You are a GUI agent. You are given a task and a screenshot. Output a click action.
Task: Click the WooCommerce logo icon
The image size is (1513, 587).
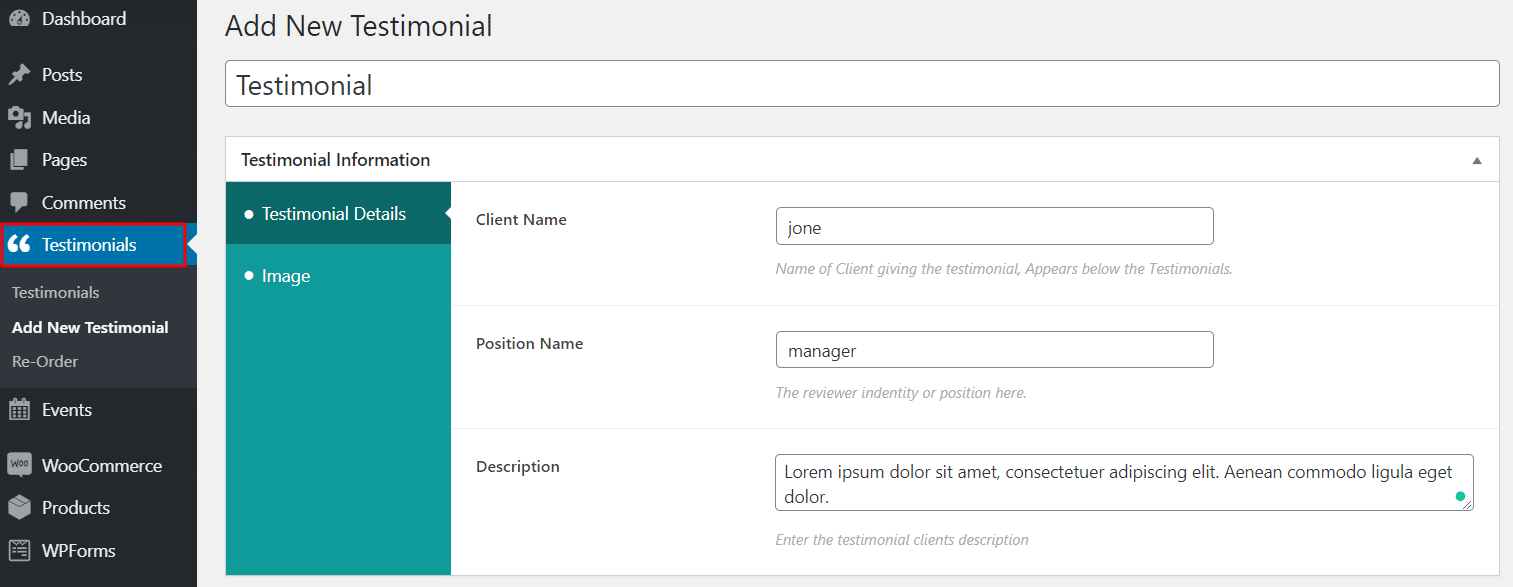pyautogui.click(x=19, y=466)
